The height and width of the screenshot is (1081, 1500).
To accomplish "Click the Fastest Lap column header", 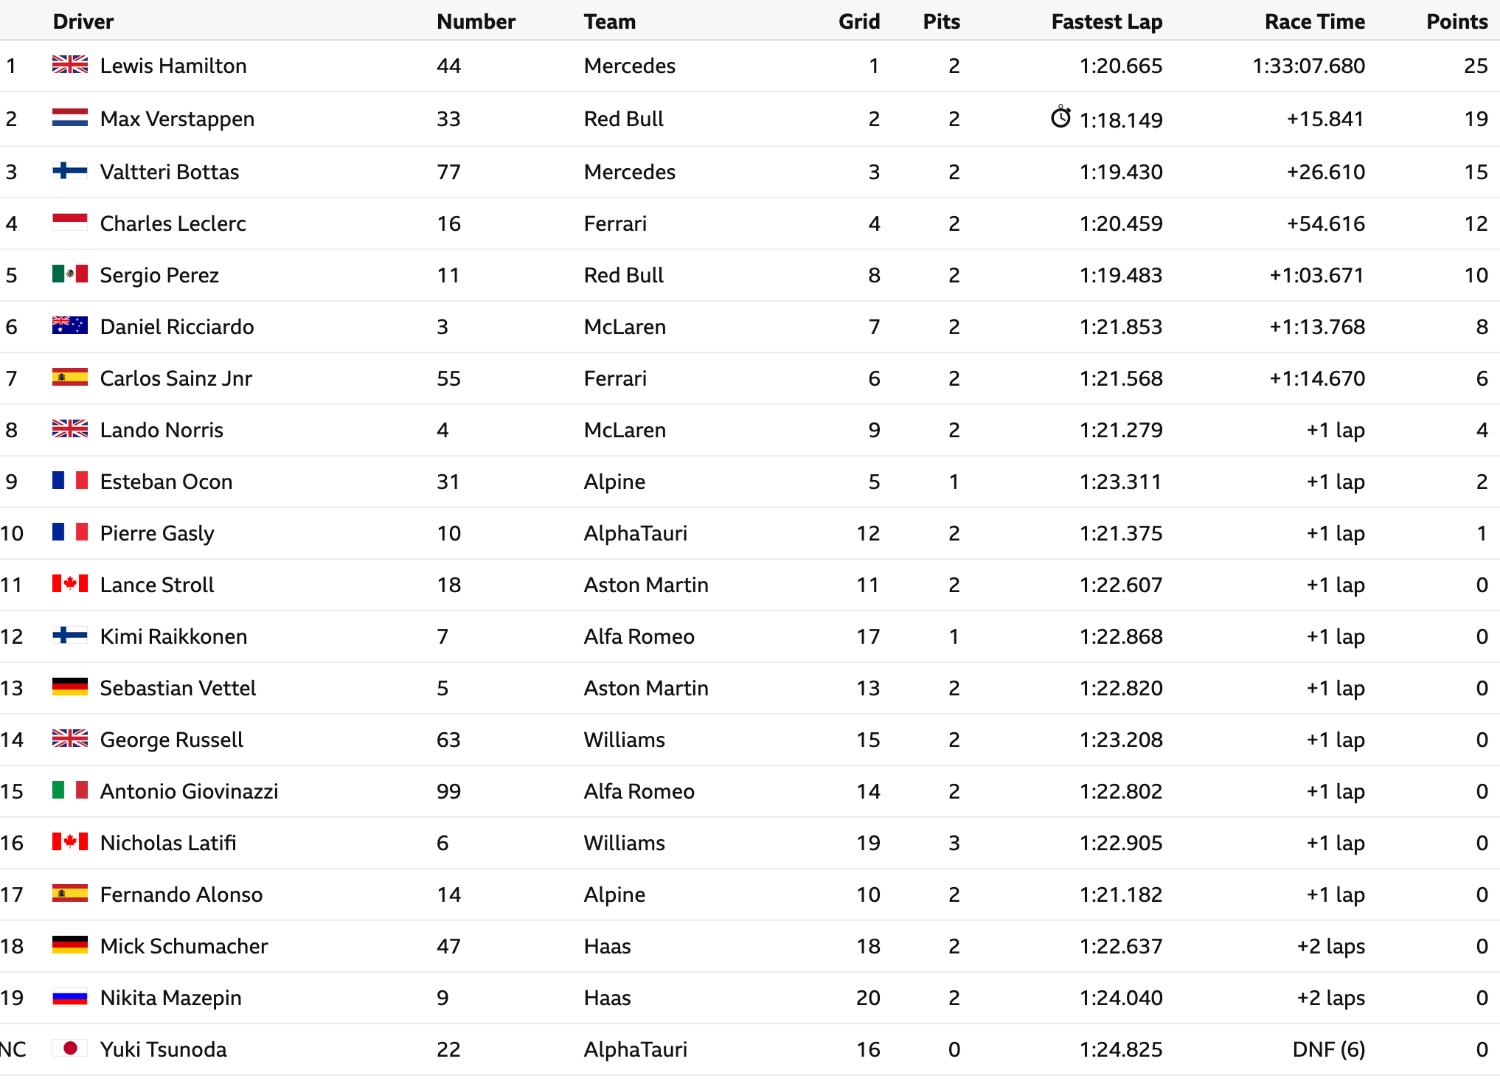I will click(1106, 22).
